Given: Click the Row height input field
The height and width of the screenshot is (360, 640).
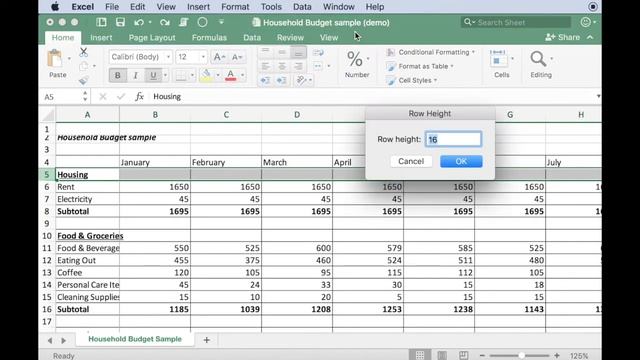Looking at the screenshot, I should pos(453,139).
